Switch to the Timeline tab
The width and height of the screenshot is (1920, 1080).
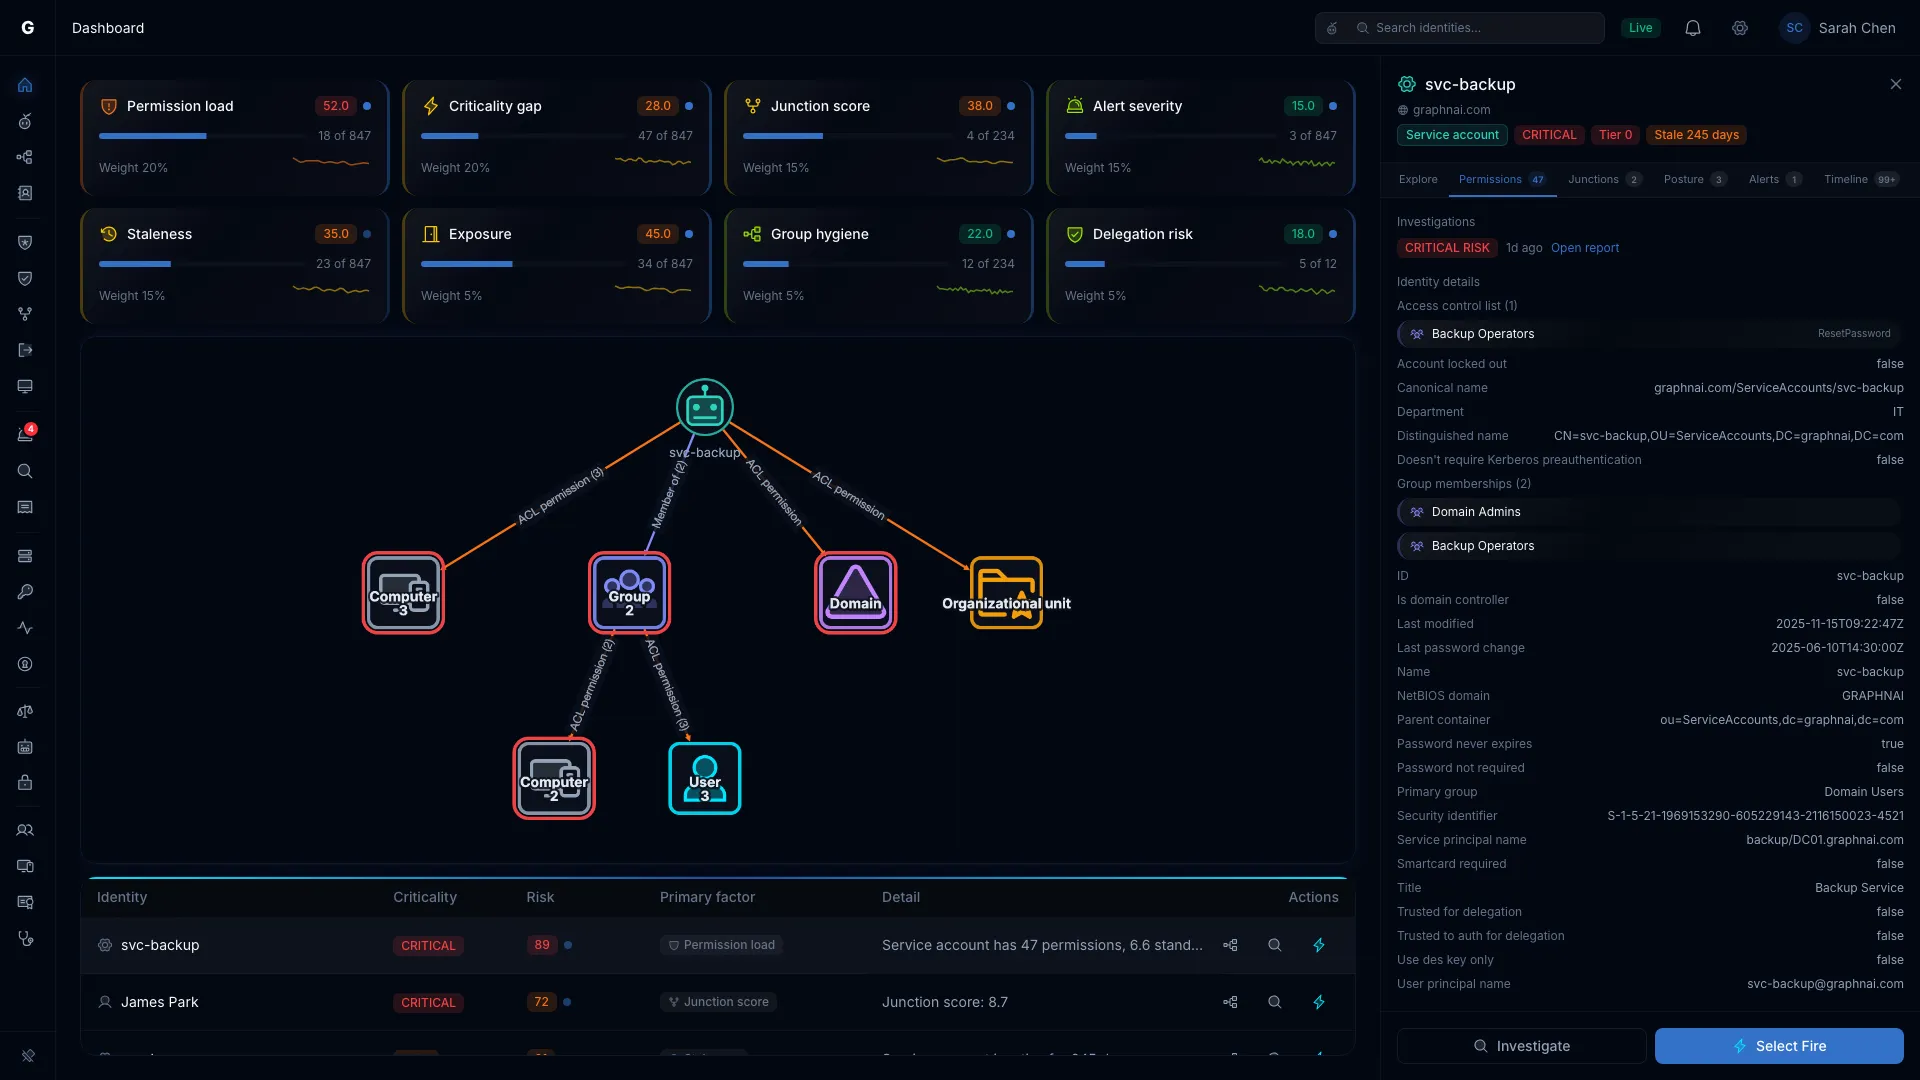(x=1861, y=179)
